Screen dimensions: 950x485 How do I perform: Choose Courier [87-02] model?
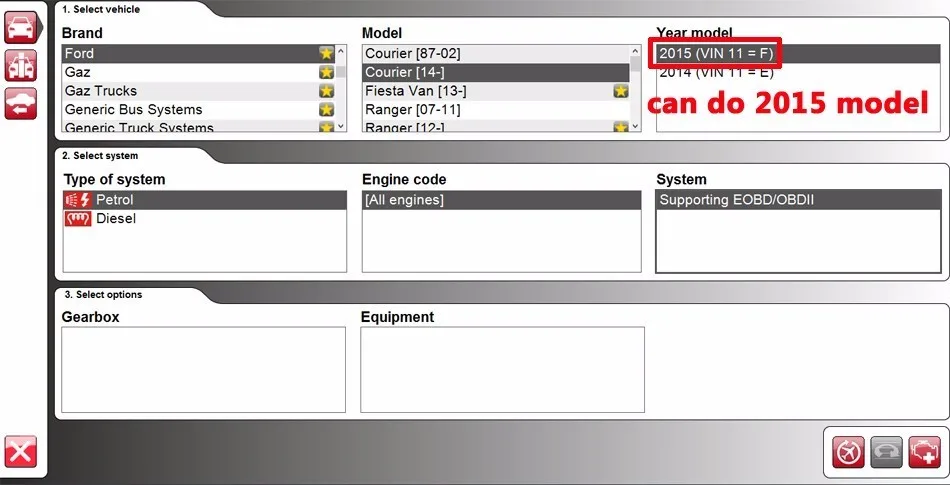pyautogui.click(x=496, y=53)
